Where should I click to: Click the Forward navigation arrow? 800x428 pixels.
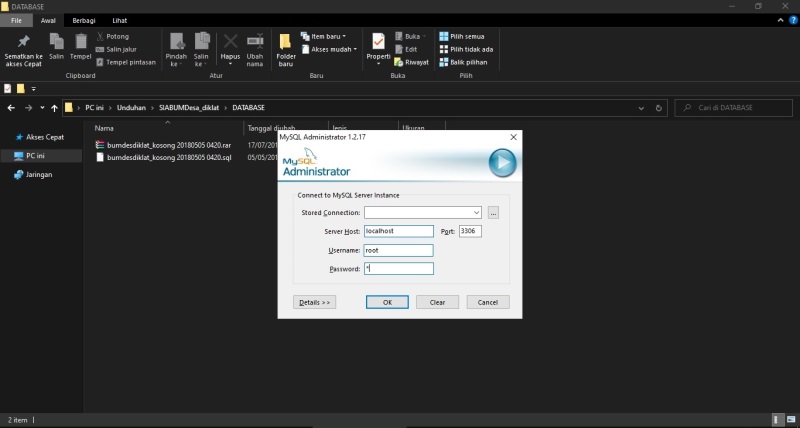tap(29, 108)
